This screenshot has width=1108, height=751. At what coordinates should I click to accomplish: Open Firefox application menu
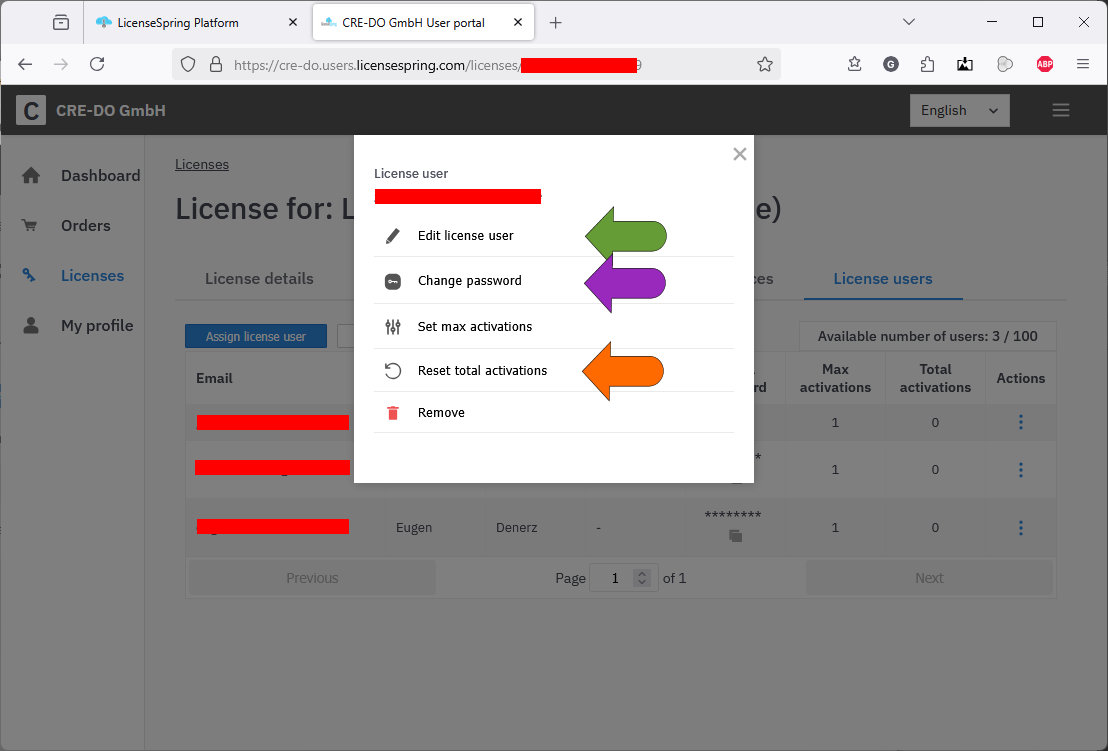pyautogui.click(x=1083, y=64)
